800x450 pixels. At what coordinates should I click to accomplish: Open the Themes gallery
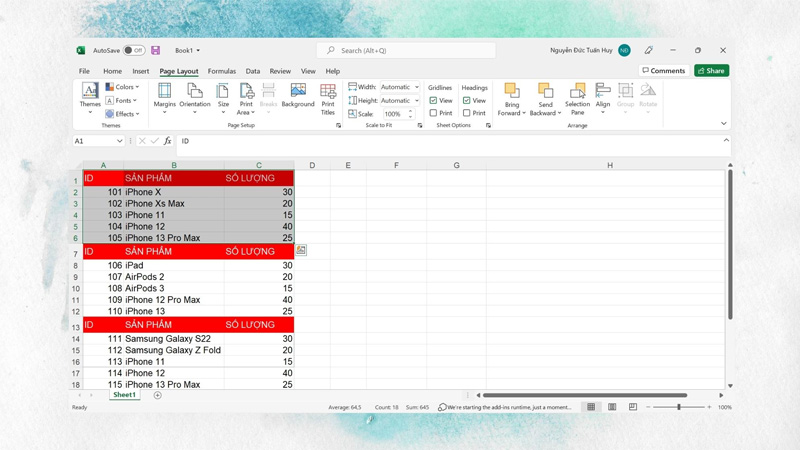pyautogui.click(x=90, y=97)
